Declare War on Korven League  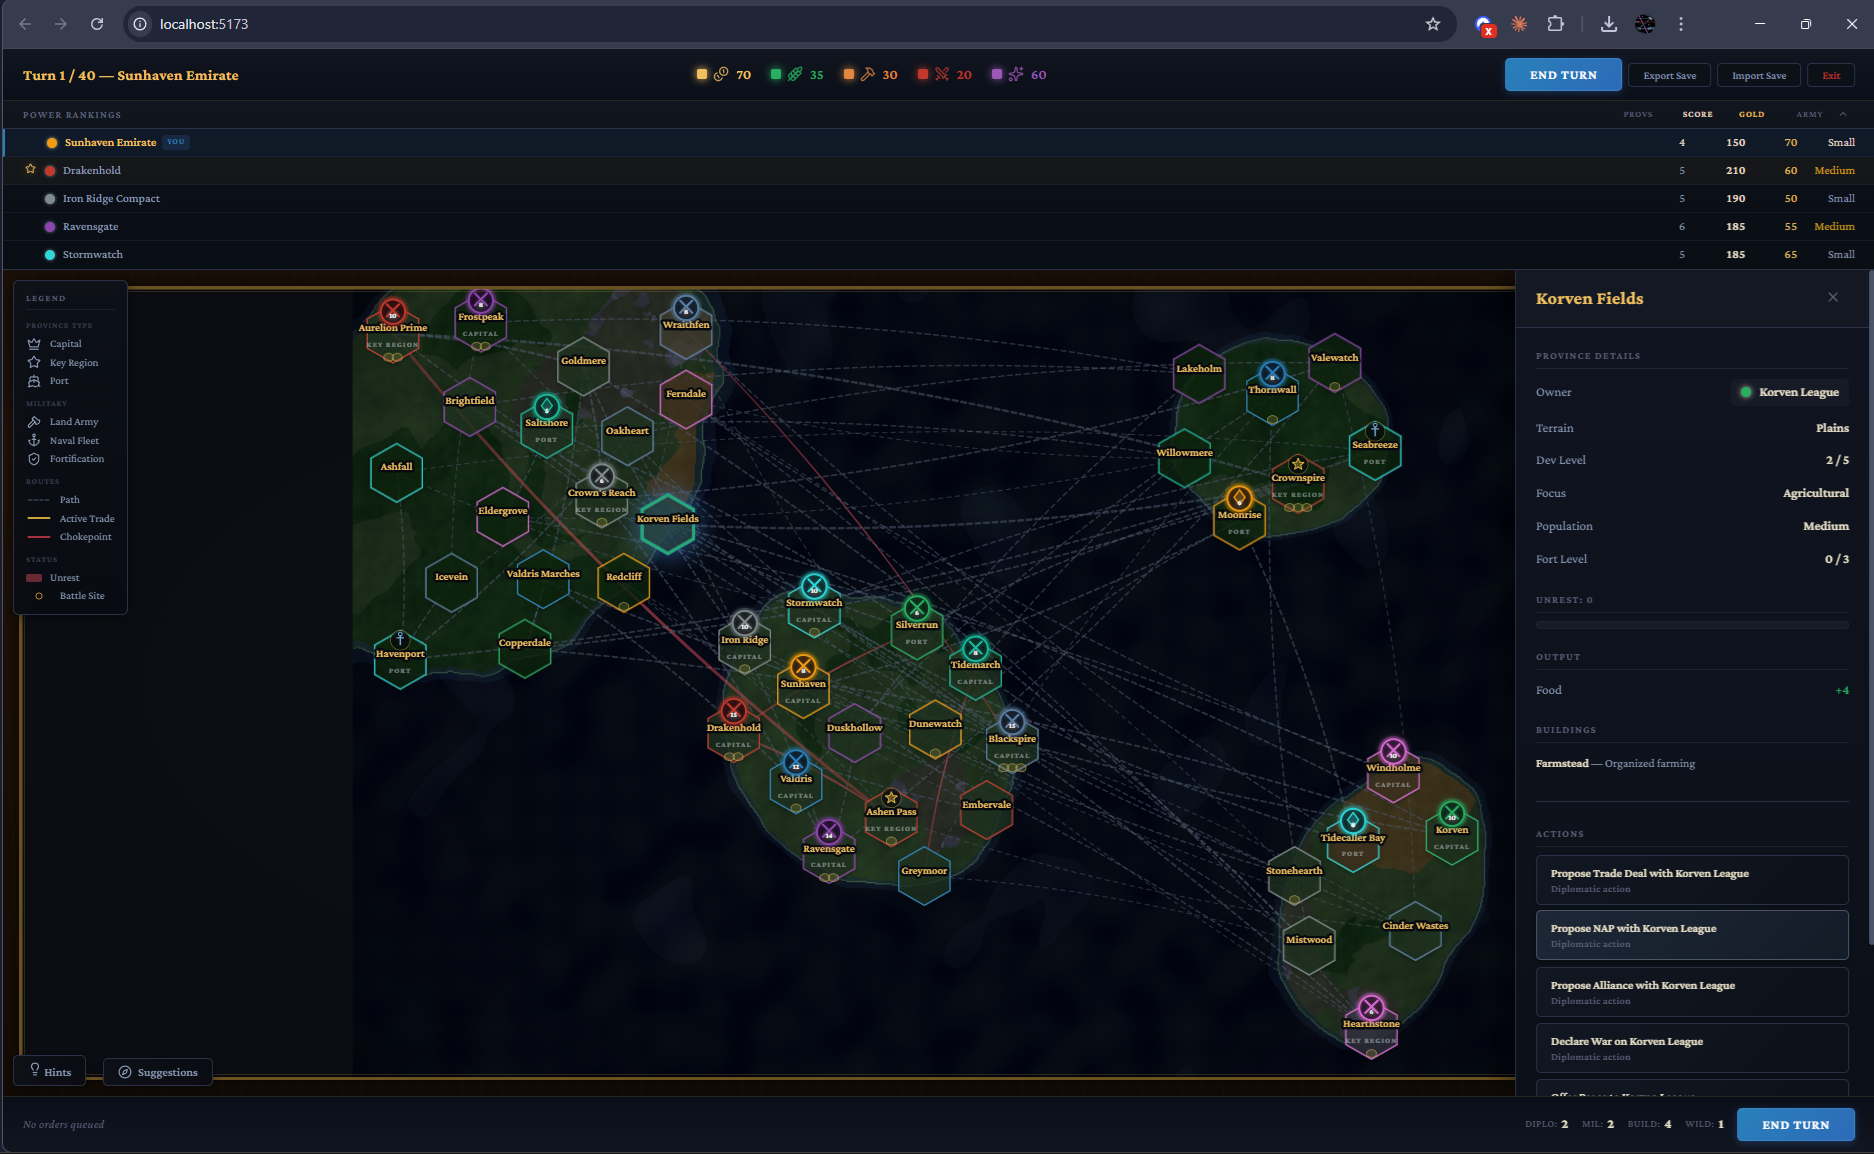1692,1048
